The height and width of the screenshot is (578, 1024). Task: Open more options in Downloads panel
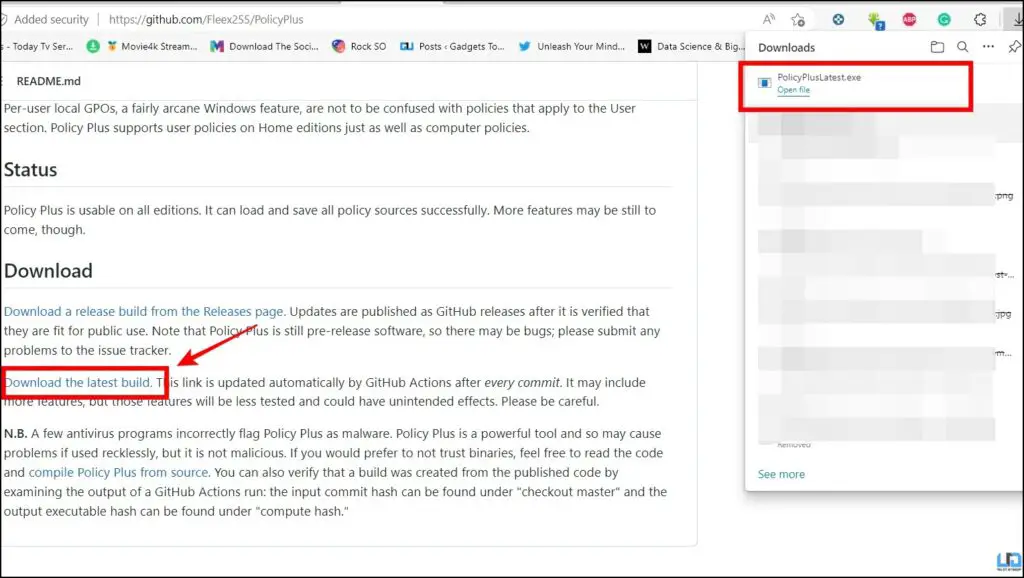pos(988,46)
